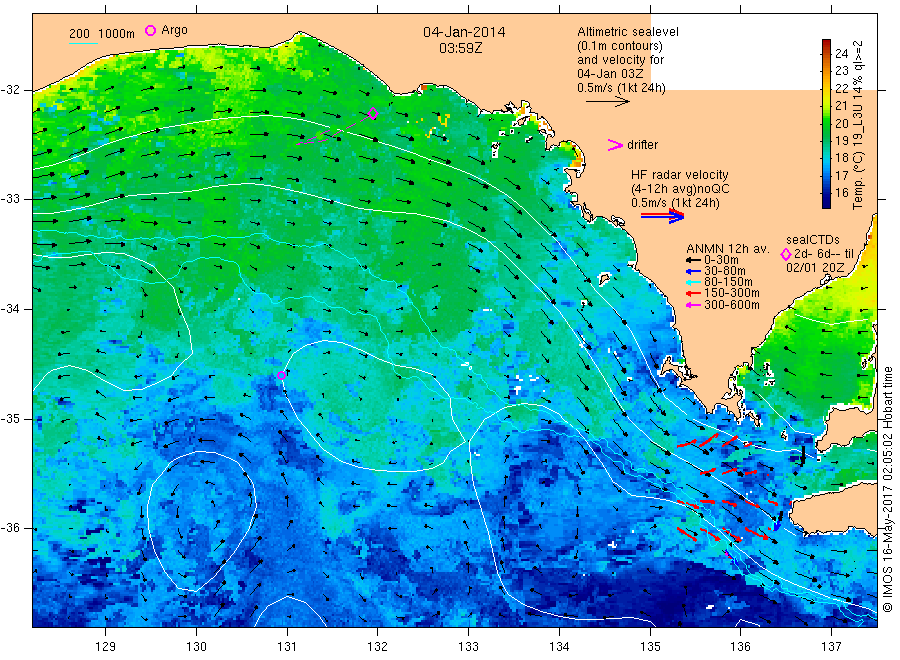This screenshot has height=660, width=900.
Task: Click the 'Argo' legend label
Action: click(x=174, y=30)
